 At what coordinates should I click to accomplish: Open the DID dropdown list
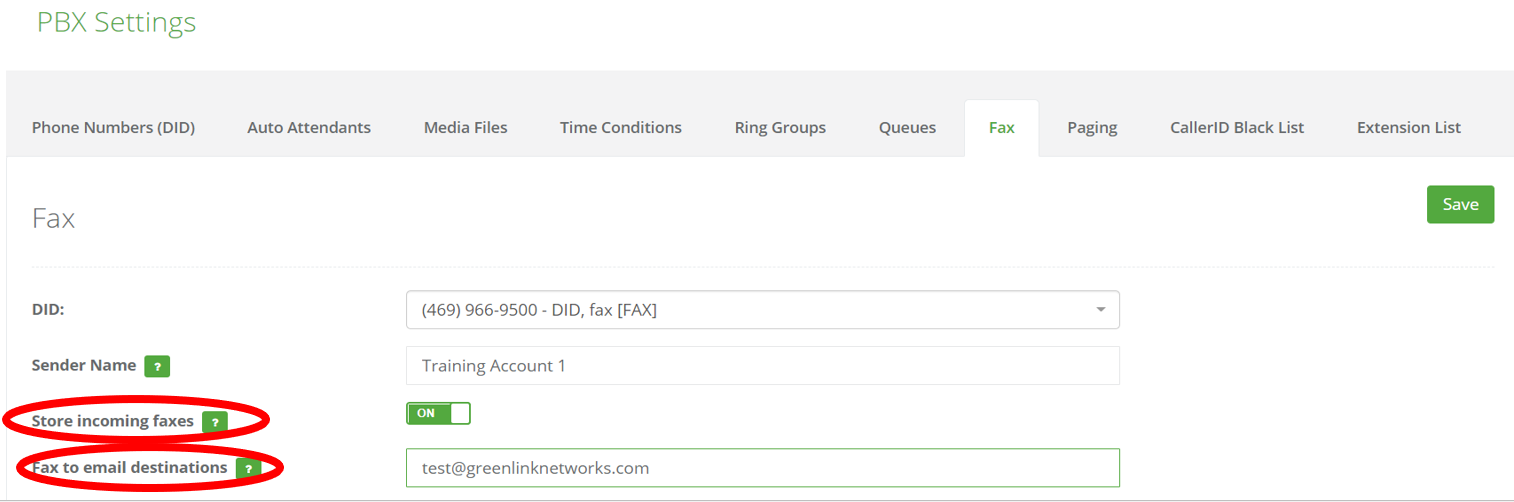click(763, 310)
